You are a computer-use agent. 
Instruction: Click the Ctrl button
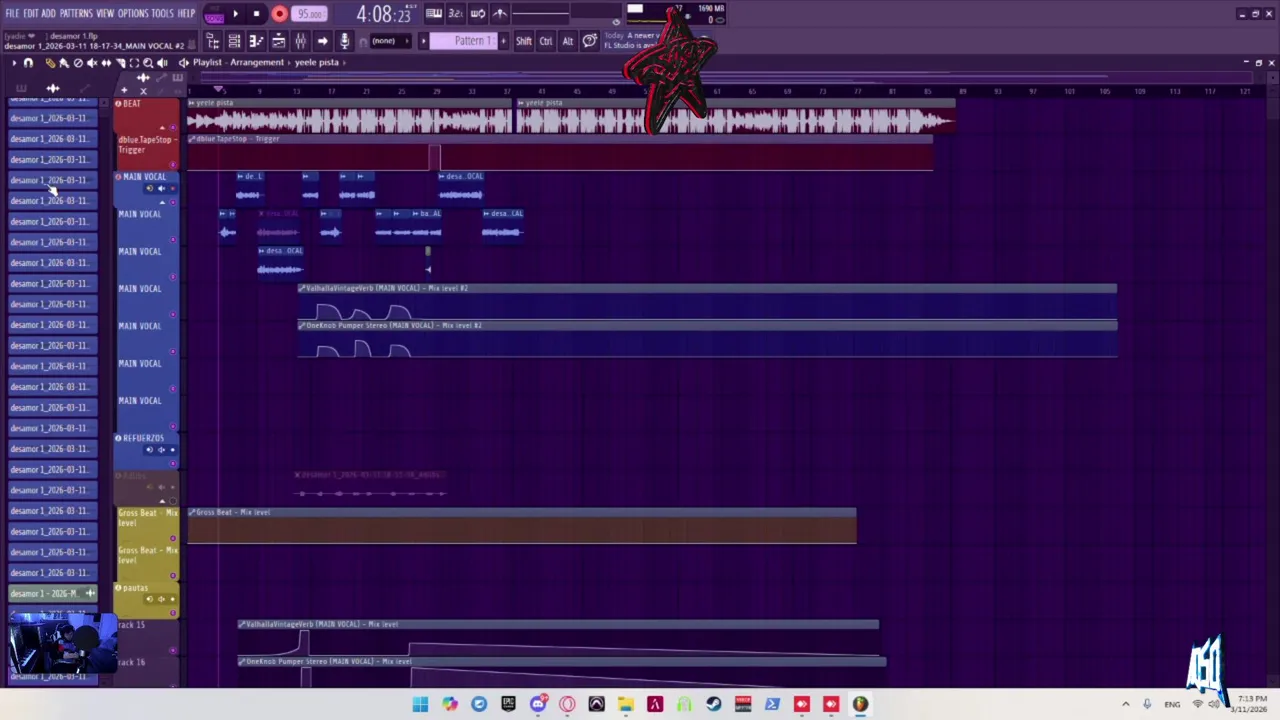click(x=546, y=41)
